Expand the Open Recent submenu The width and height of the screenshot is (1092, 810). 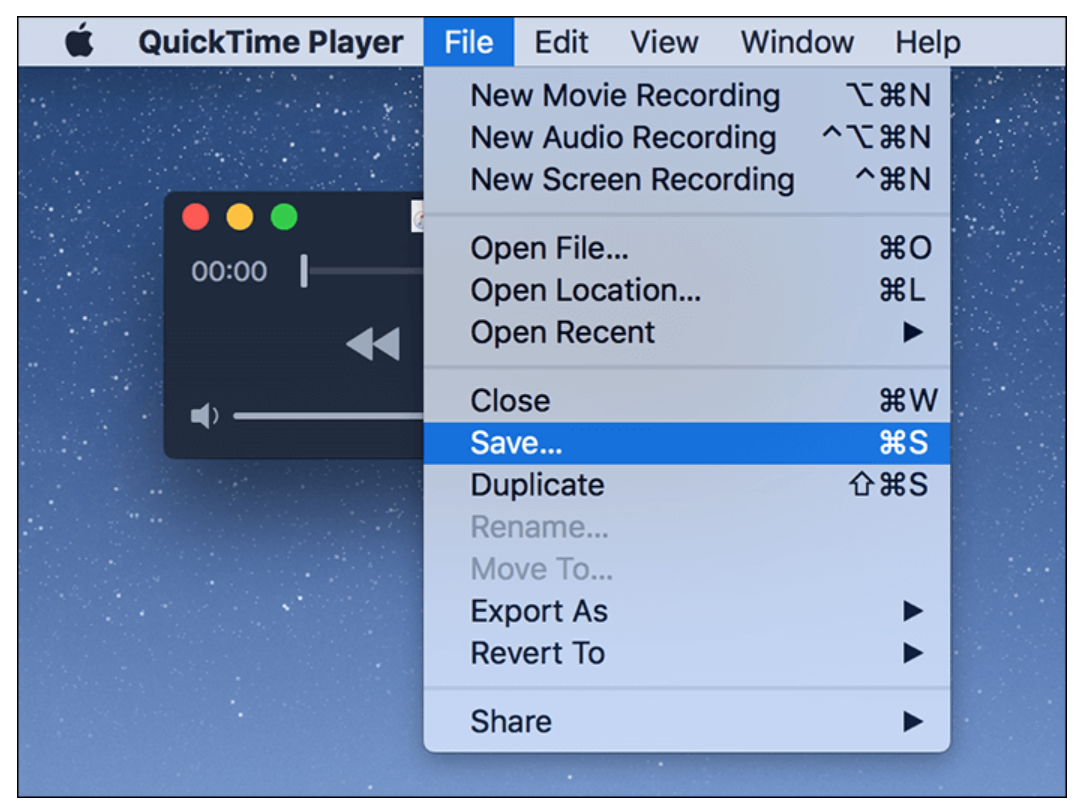(687, 332)
